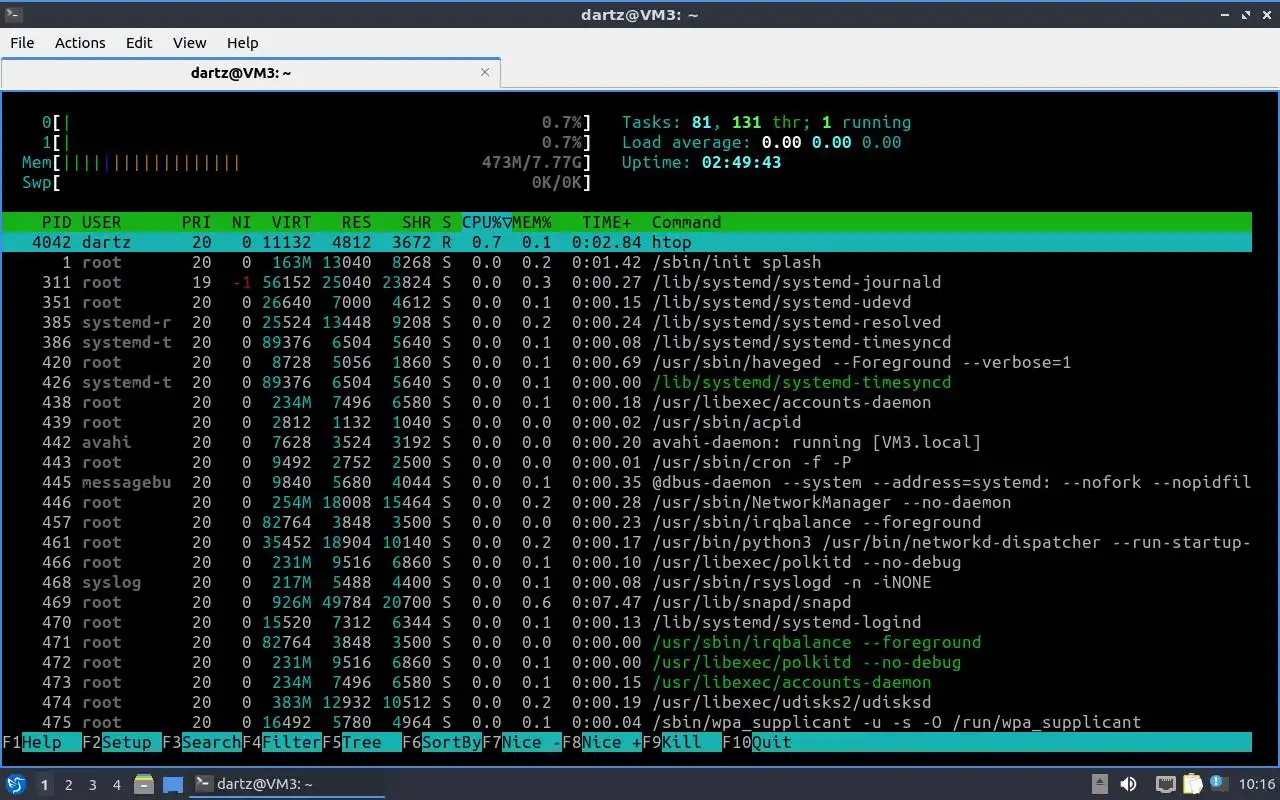Sort by the SHR column header
Screen dimensions: 1280x800
(417, 222)
